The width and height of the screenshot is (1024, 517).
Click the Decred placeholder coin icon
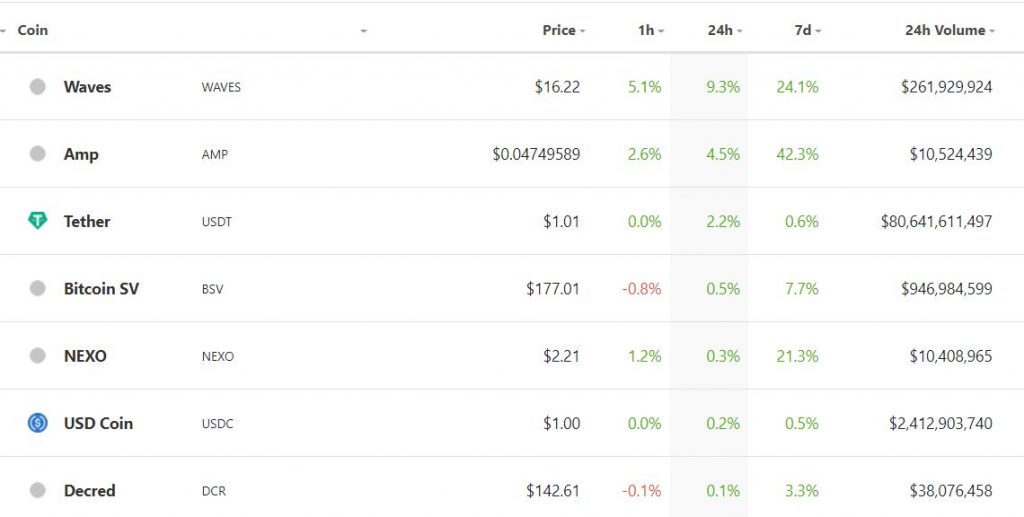(x=38, y=490)
